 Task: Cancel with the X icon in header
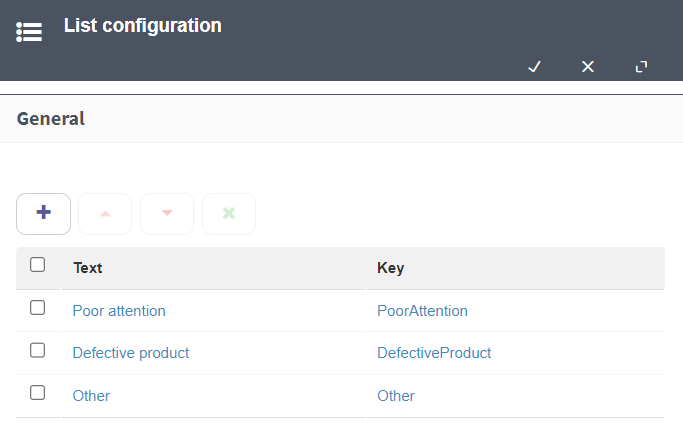588,67
